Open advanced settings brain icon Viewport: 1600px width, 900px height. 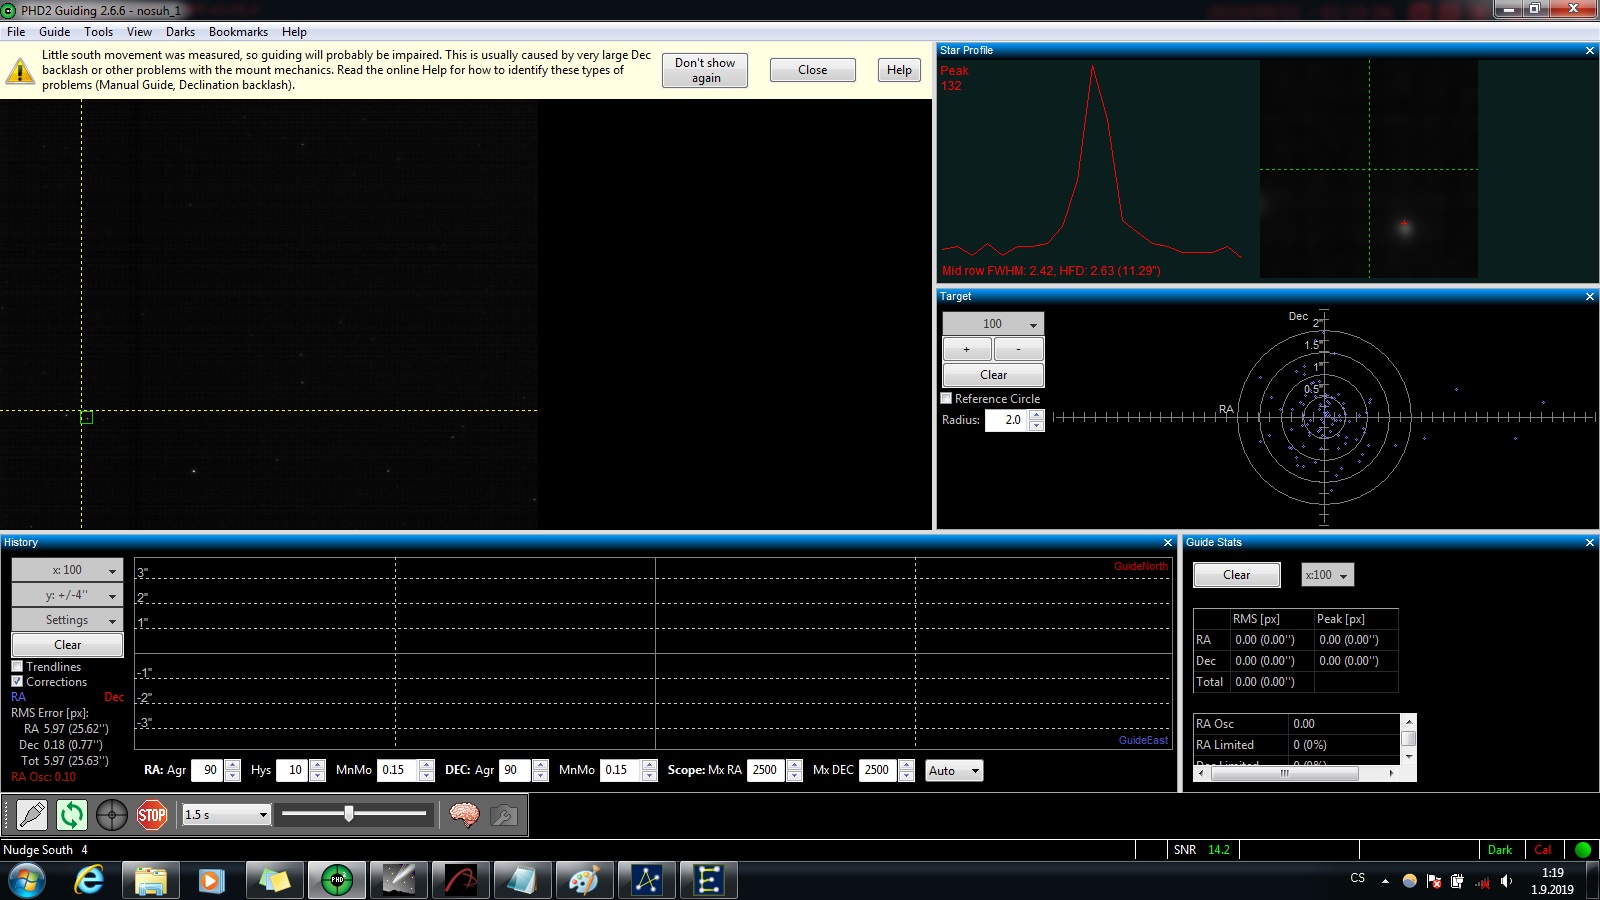(464, 816)
